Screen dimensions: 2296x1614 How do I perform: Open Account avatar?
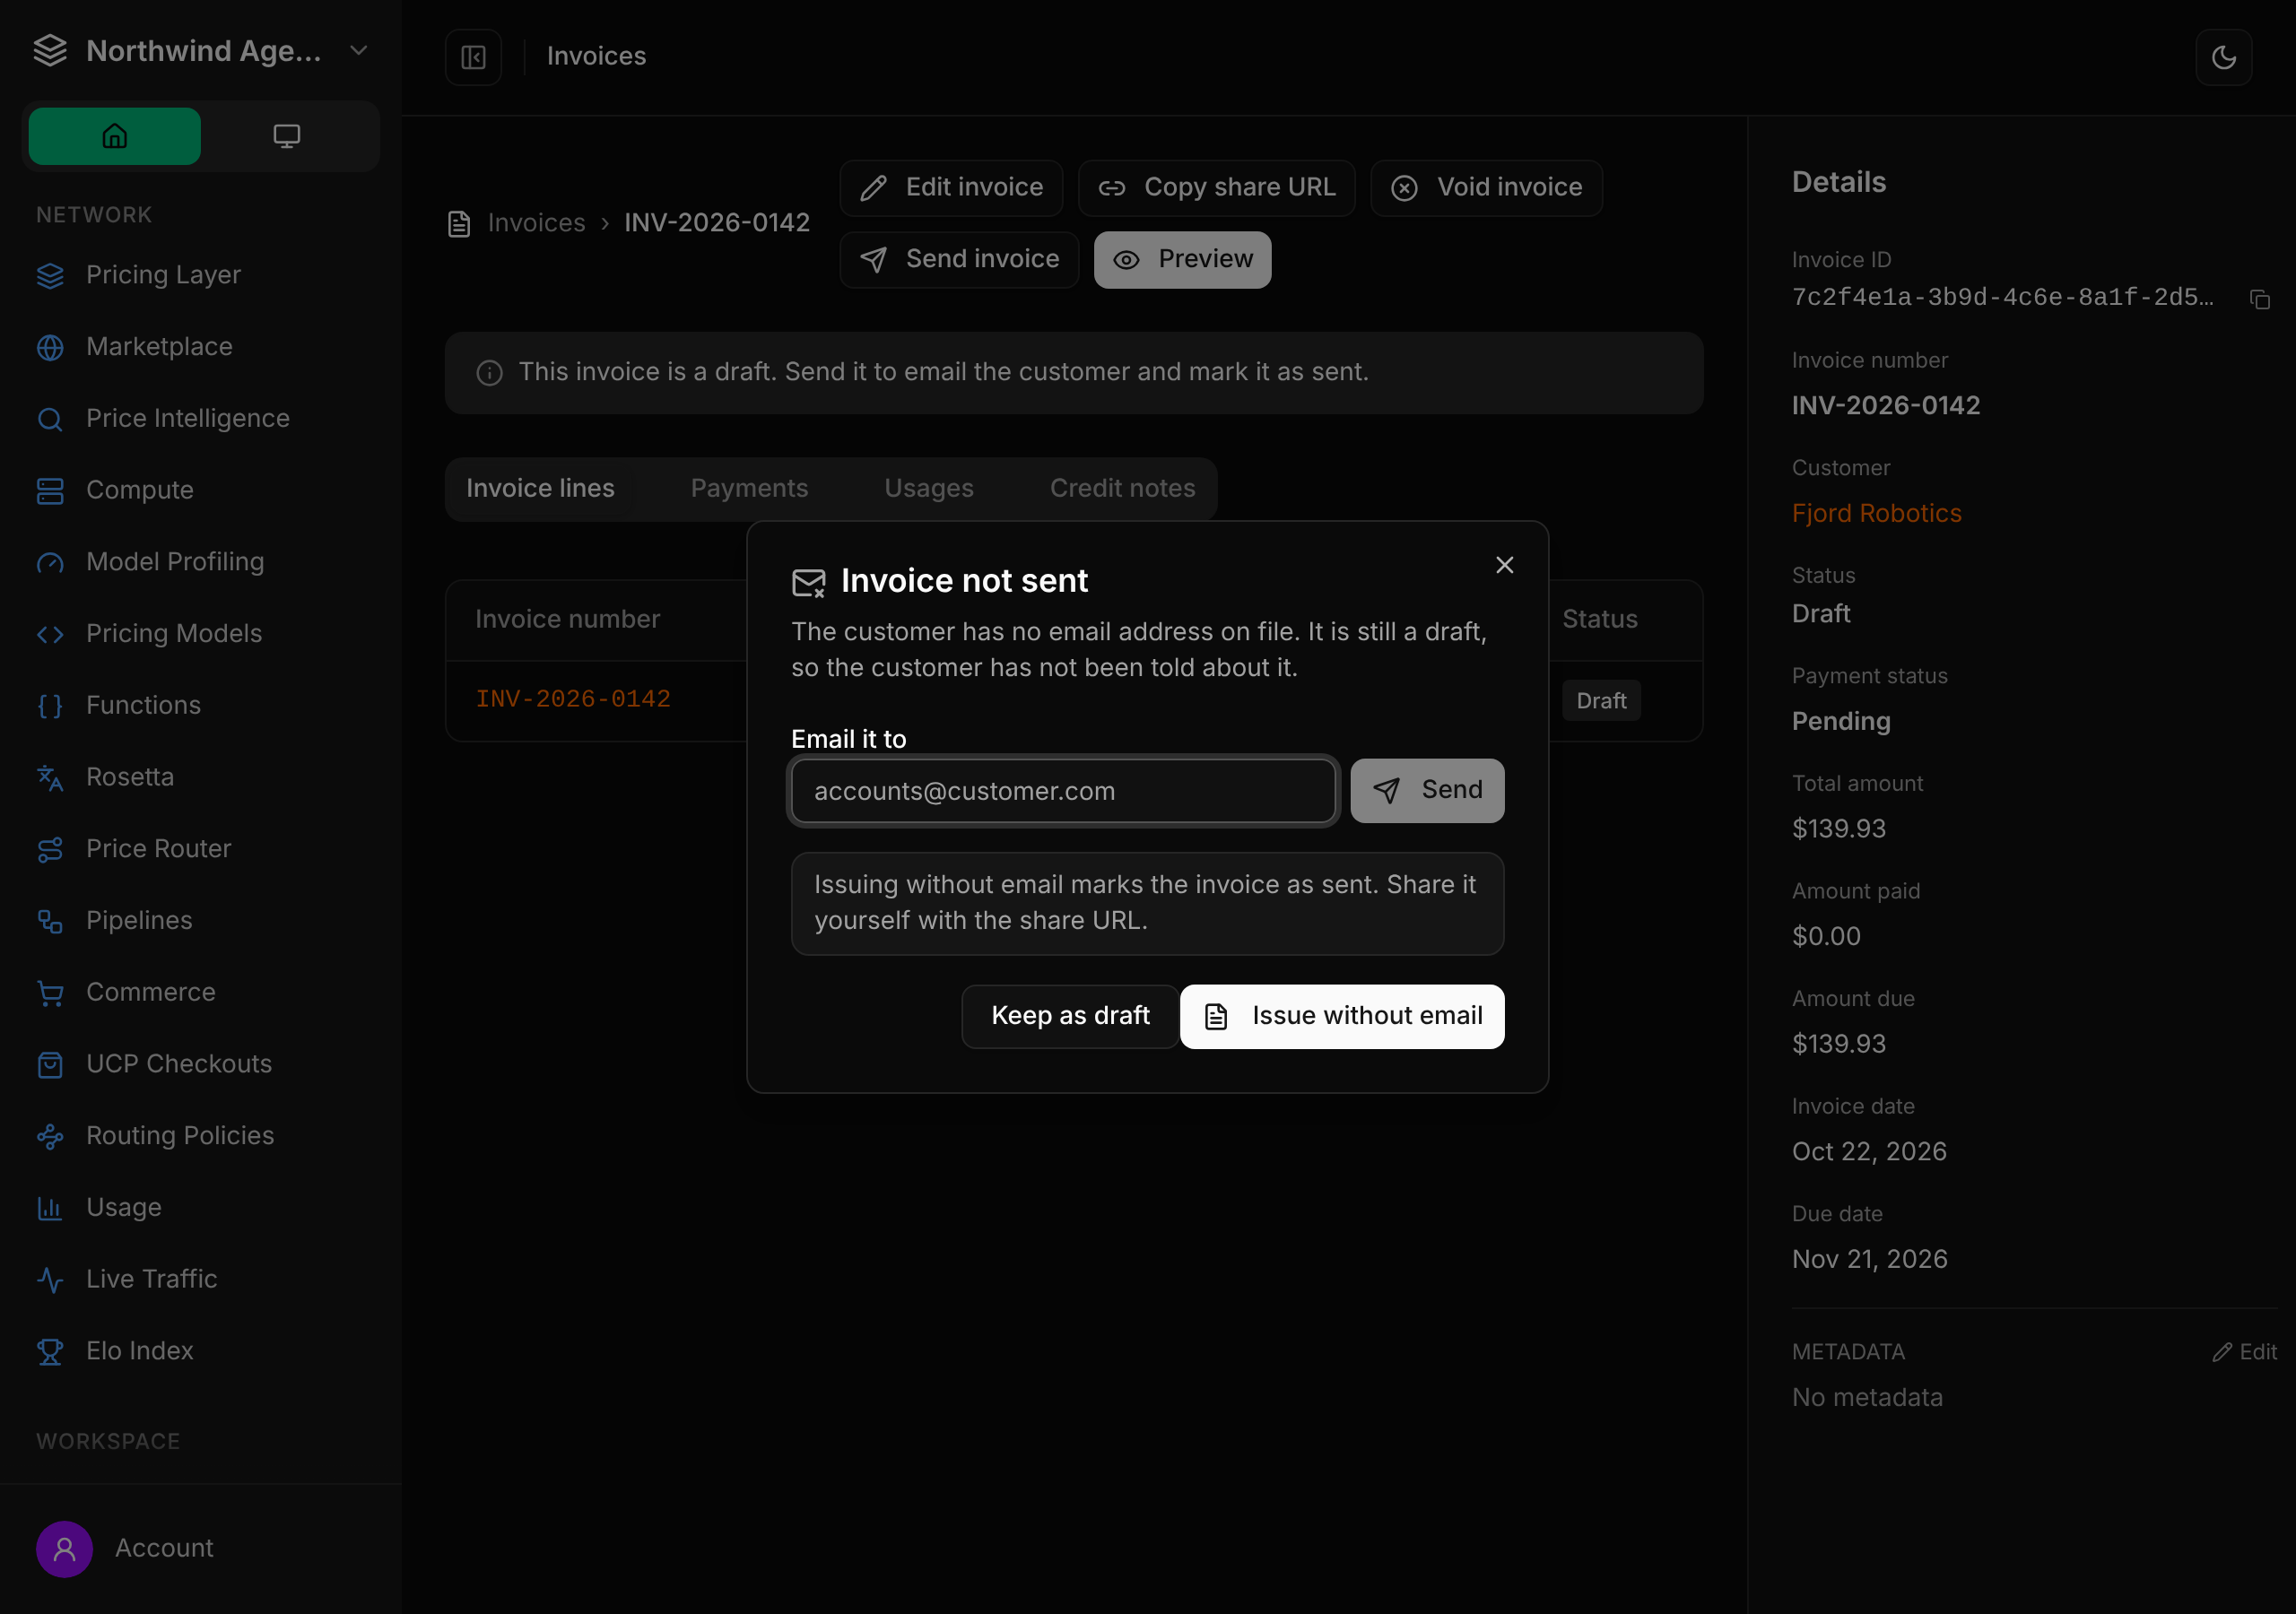[64, 1549]
